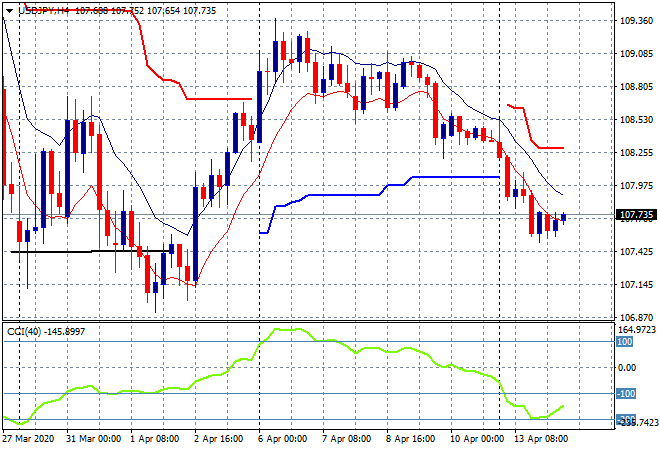Select the CCI -100 level label

click(626, 394)
